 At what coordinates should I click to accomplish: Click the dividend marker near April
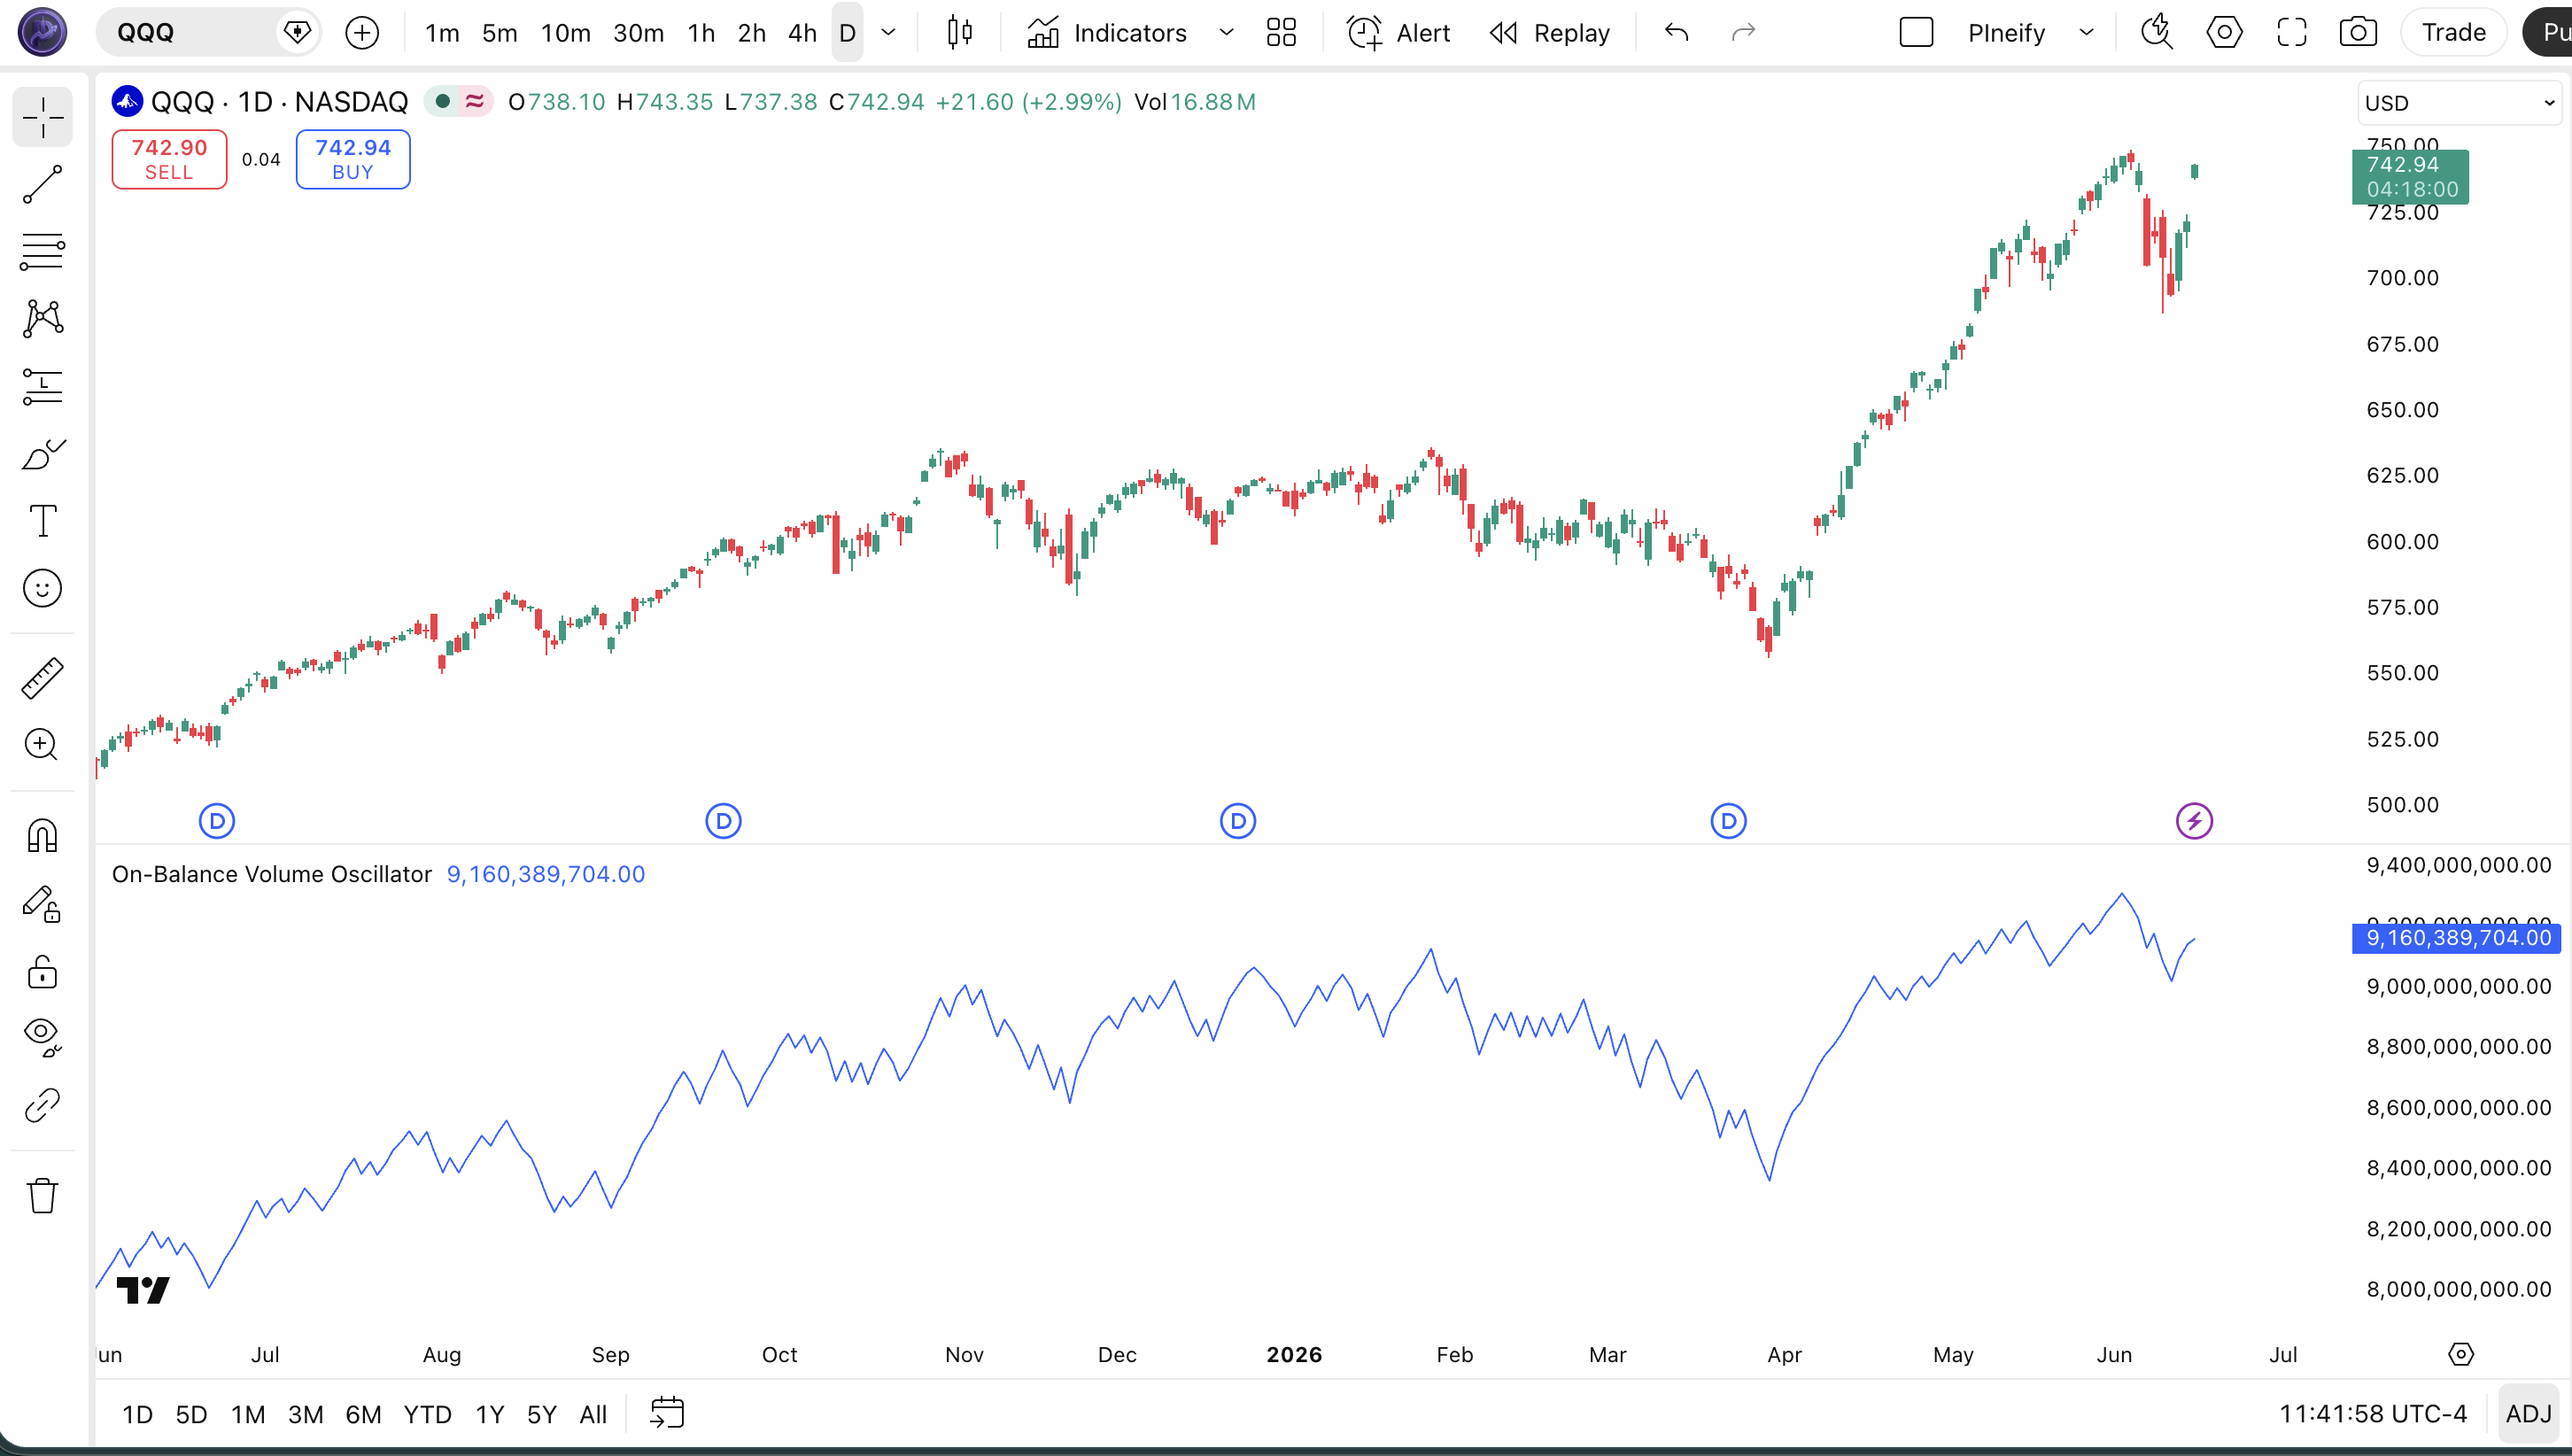click(x=1728, y=821)
